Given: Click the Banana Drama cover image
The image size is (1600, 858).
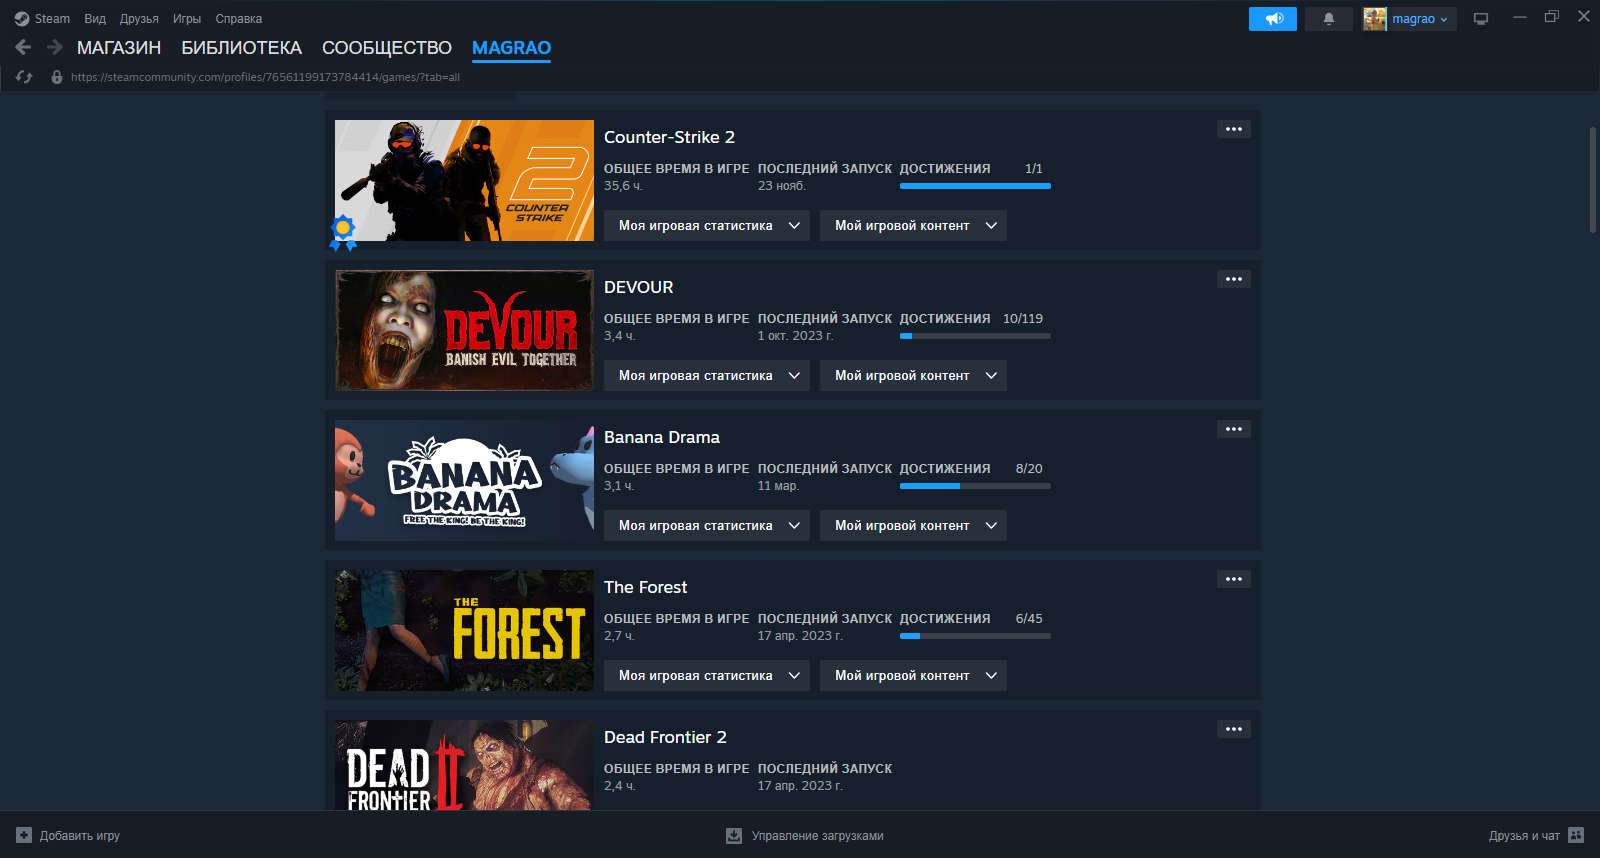Looking at the screenshot, I should pyautogui.click(x=464, y=480).
